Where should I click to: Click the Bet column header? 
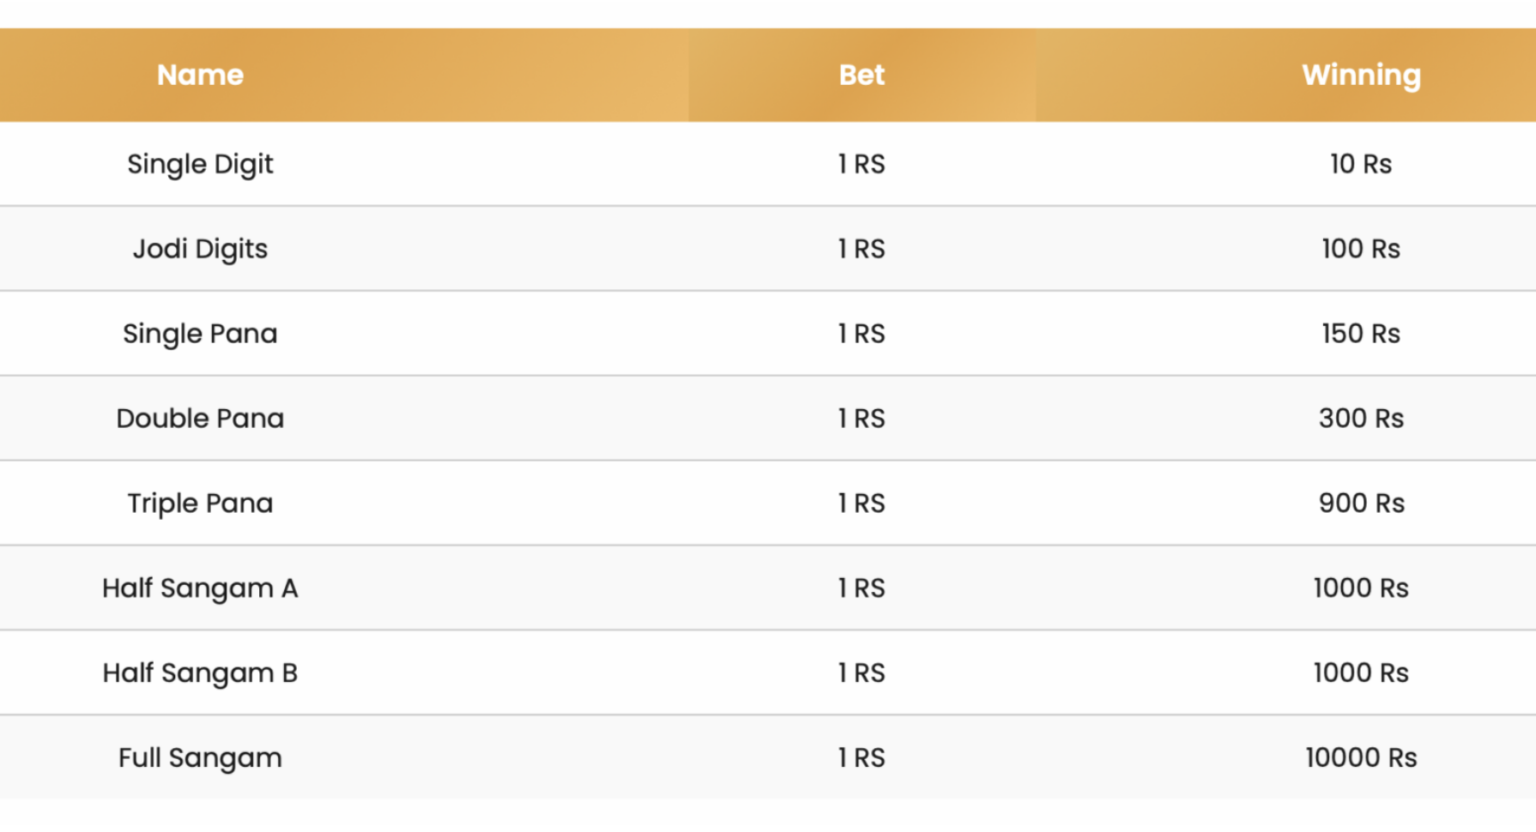[x=861, y=75]
